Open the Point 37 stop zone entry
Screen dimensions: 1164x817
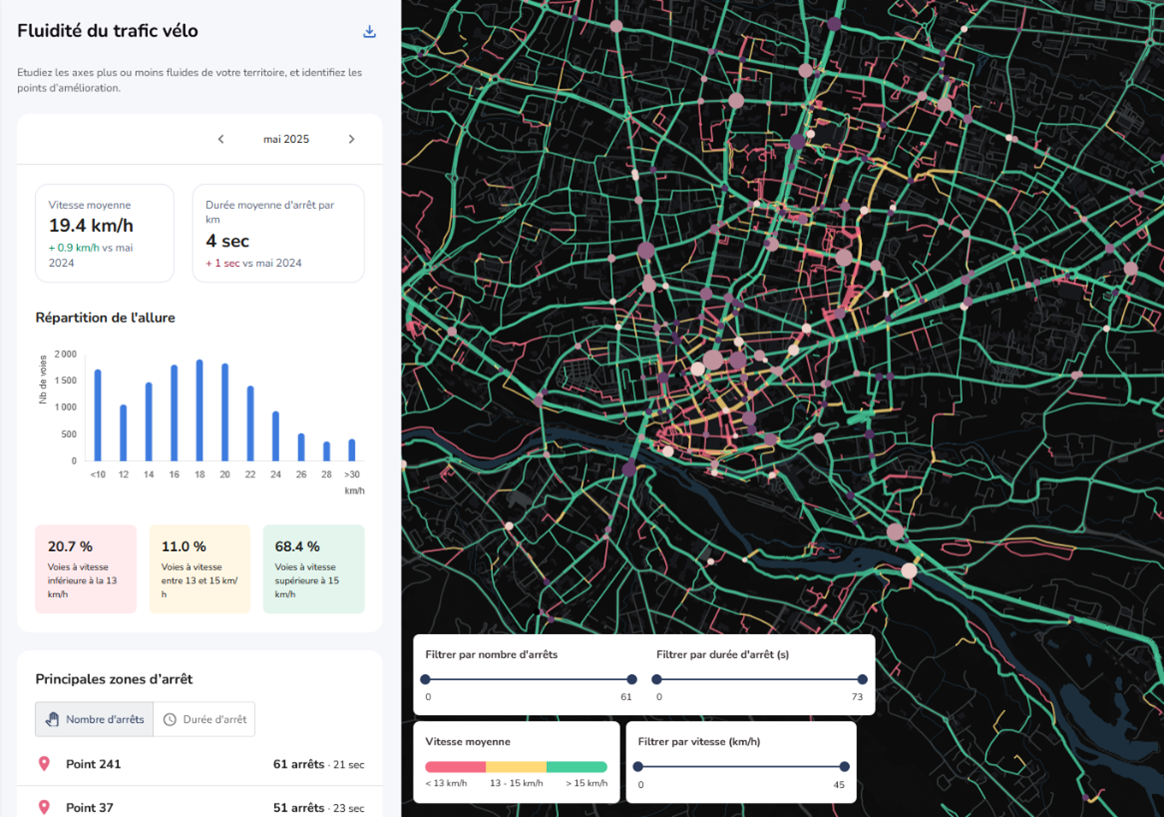[90, 807]
